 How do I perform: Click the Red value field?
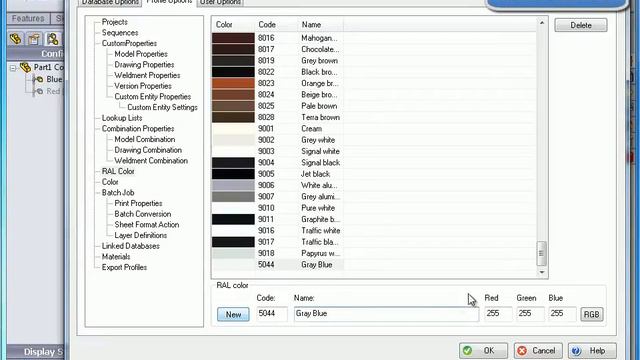498,314
